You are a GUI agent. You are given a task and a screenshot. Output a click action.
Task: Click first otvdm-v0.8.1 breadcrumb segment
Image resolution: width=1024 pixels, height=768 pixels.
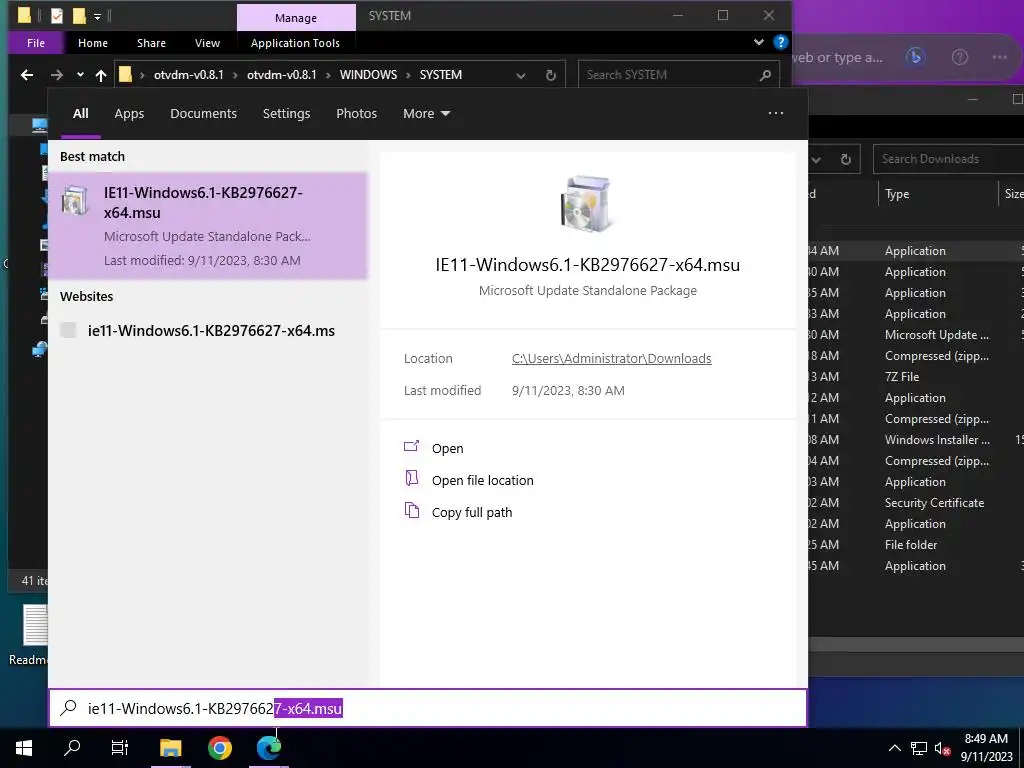pyautogui.click(x=189, y=74)
